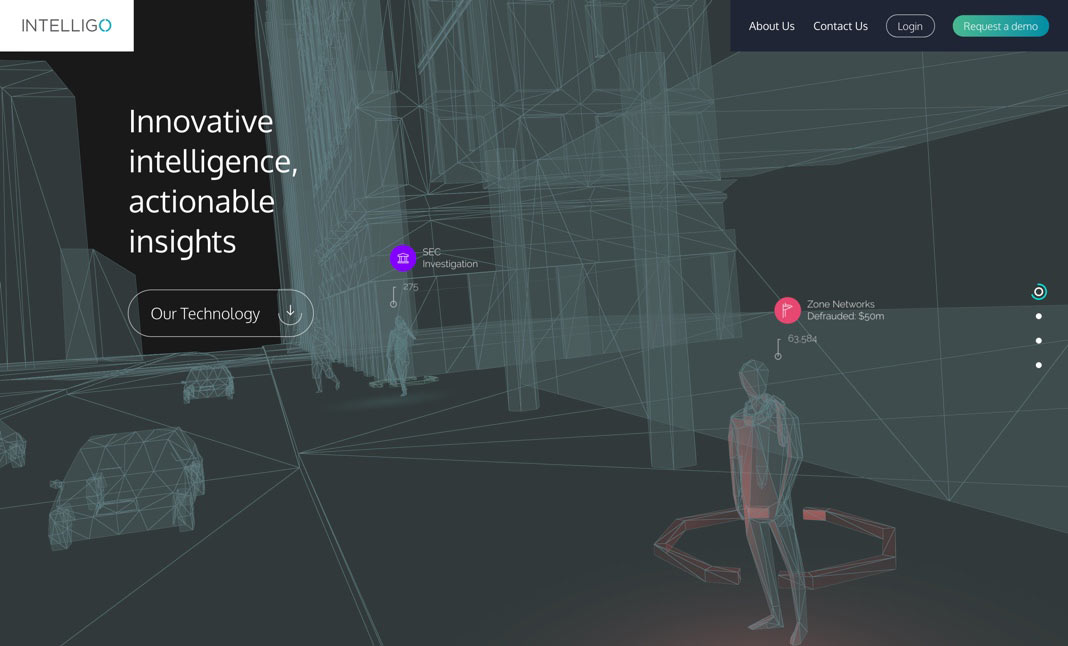Select the red Zone Networks flag icon
The image size is (1068, 646).
[x=787, y=310]
